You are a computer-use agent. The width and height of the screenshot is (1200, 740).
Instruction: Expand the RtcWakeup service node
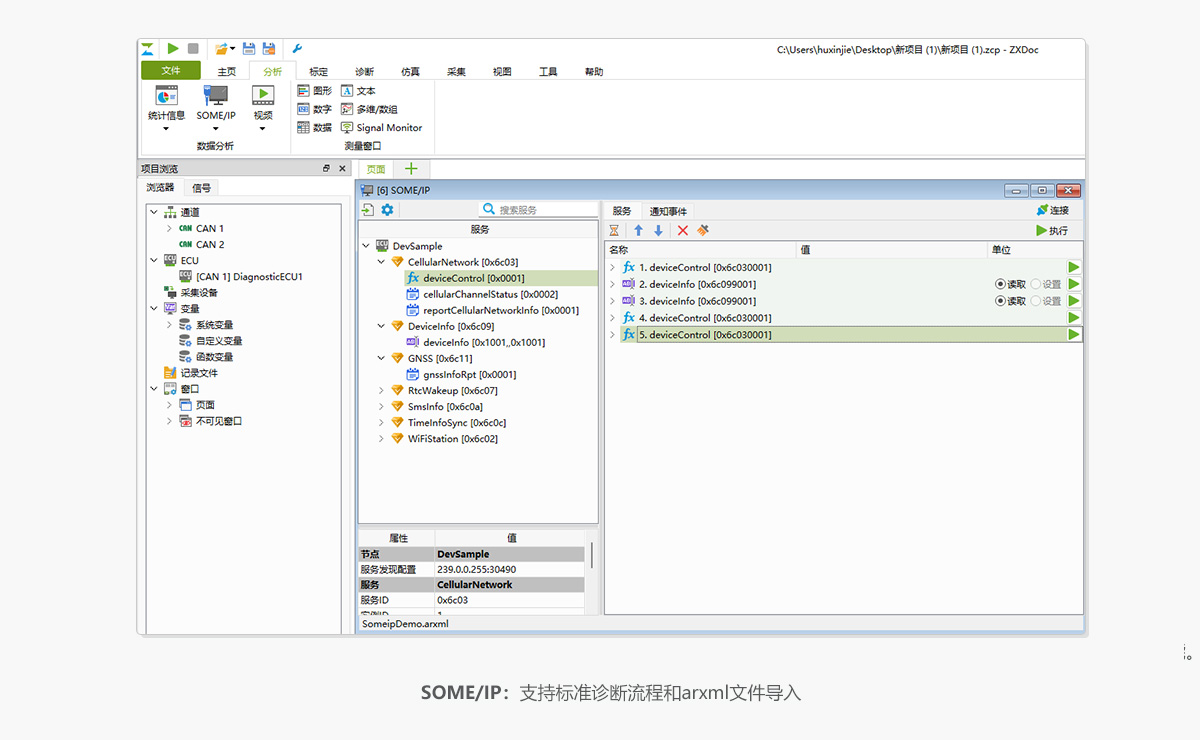pyautogui.click(x=382, y=391)
